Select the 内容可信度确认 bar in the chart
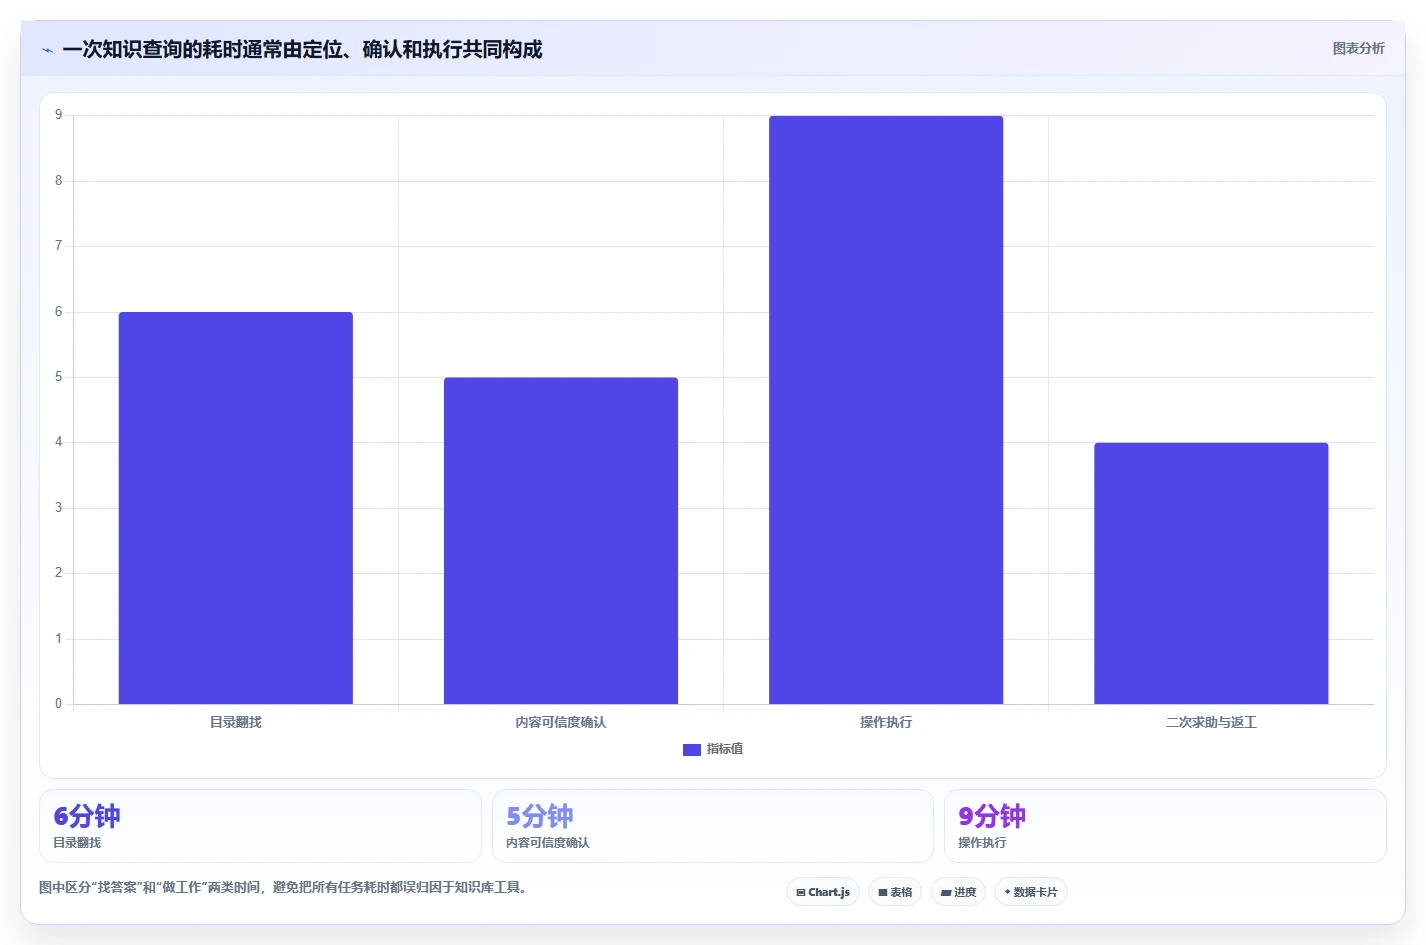Viewport: 1426px width, 945px height. [x=561, y=541]
